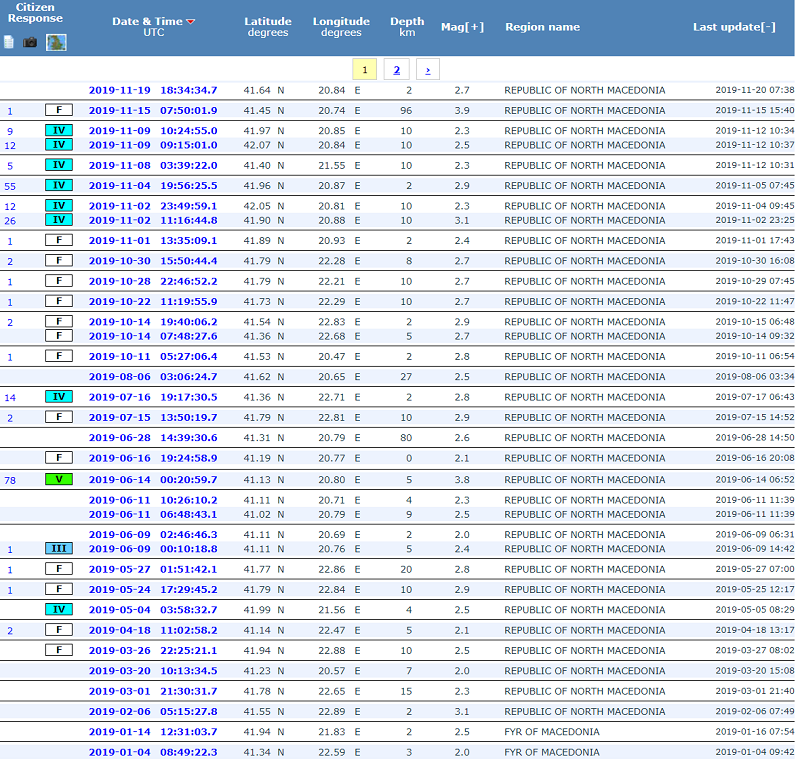Select page 1 in pagination

tap(365, 69)
